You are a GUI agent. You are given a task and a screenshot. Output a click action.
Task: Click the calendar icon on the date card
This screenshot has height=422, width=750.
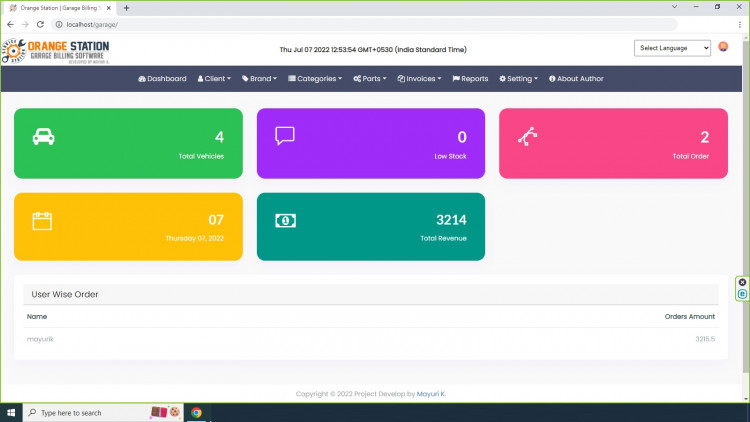42,221
